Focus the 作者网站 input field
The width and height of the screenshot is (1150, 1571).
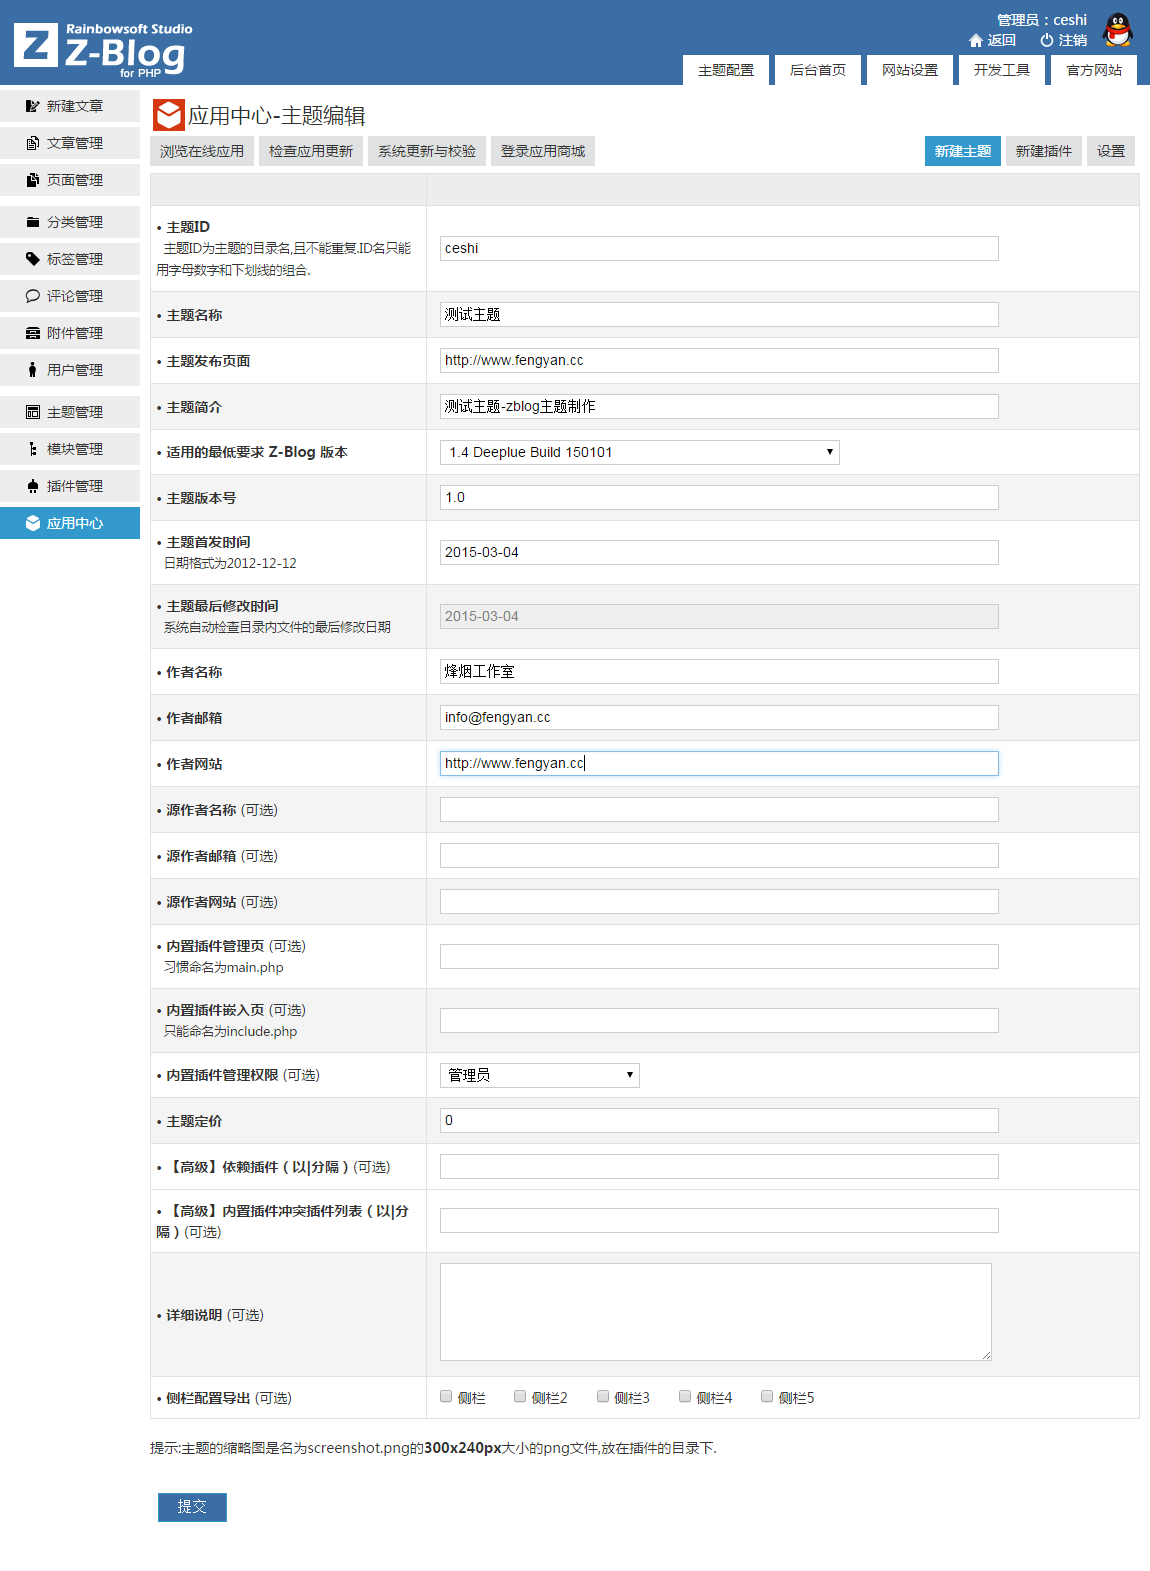point(719,763)
